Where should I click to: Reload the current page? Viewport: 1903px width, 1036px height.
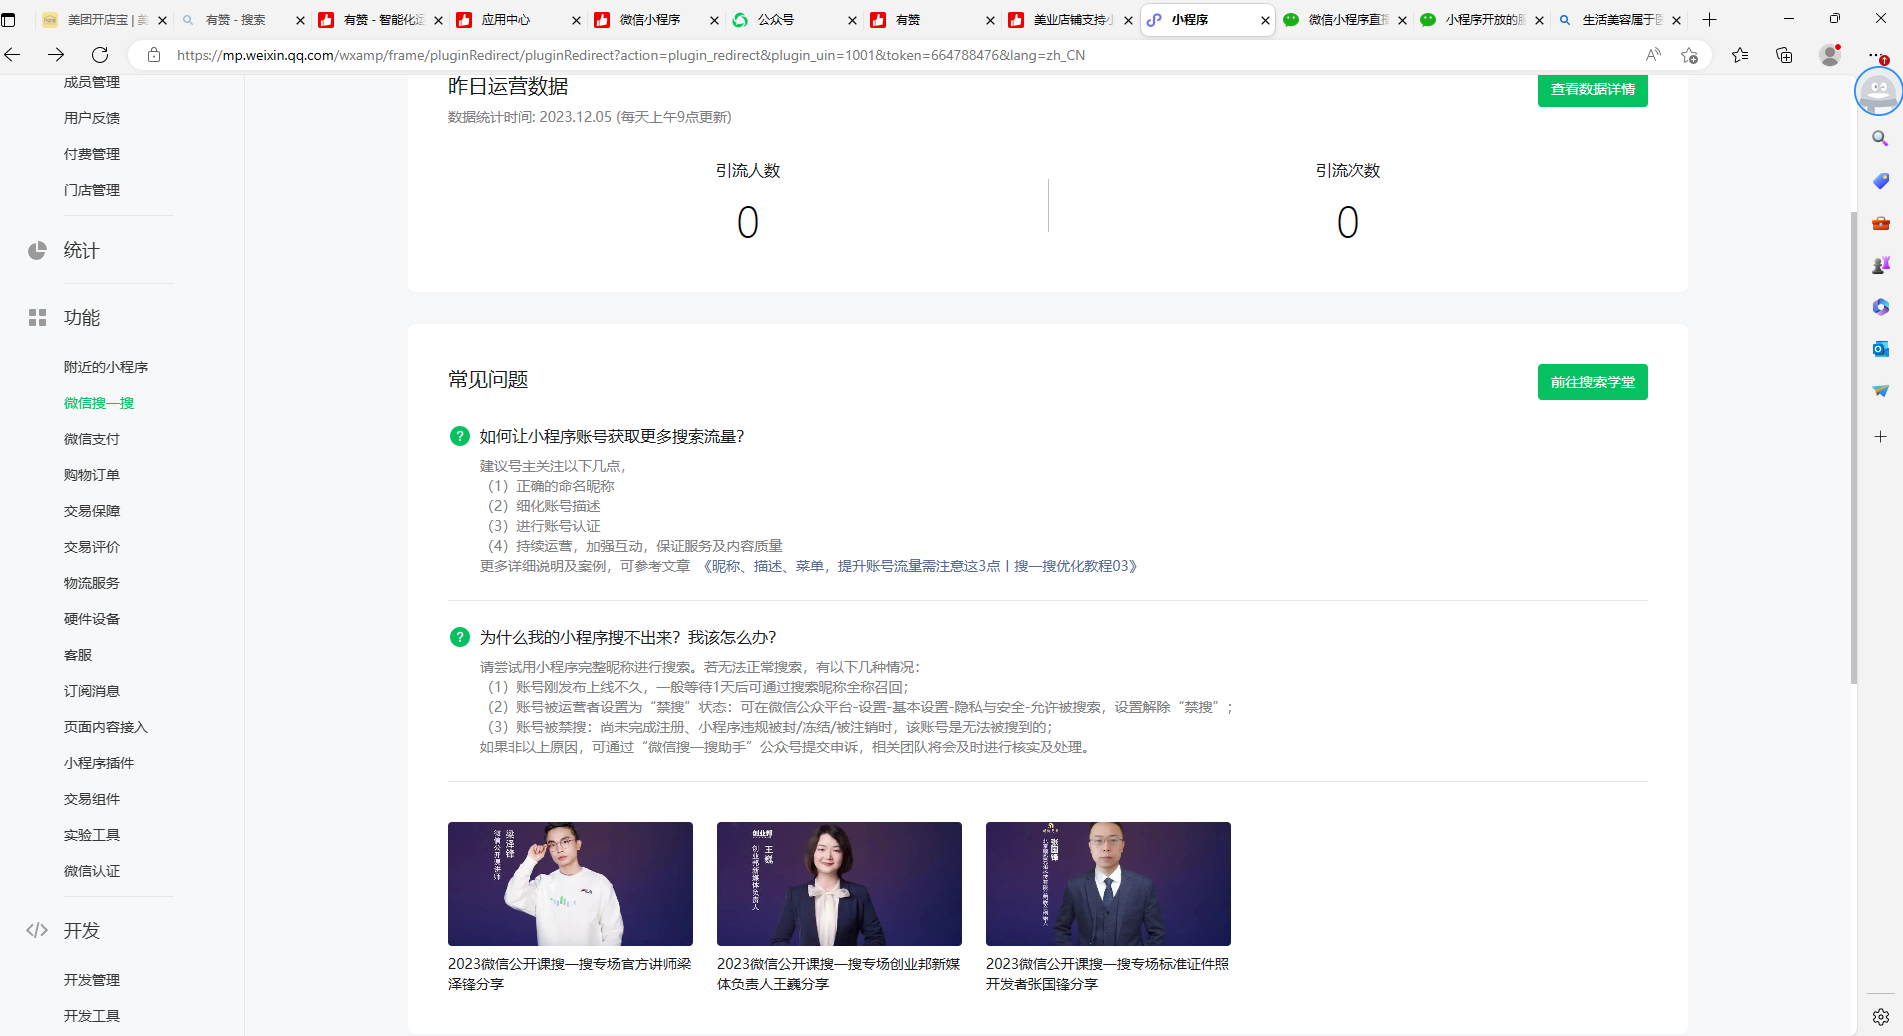tap(100, 55)
